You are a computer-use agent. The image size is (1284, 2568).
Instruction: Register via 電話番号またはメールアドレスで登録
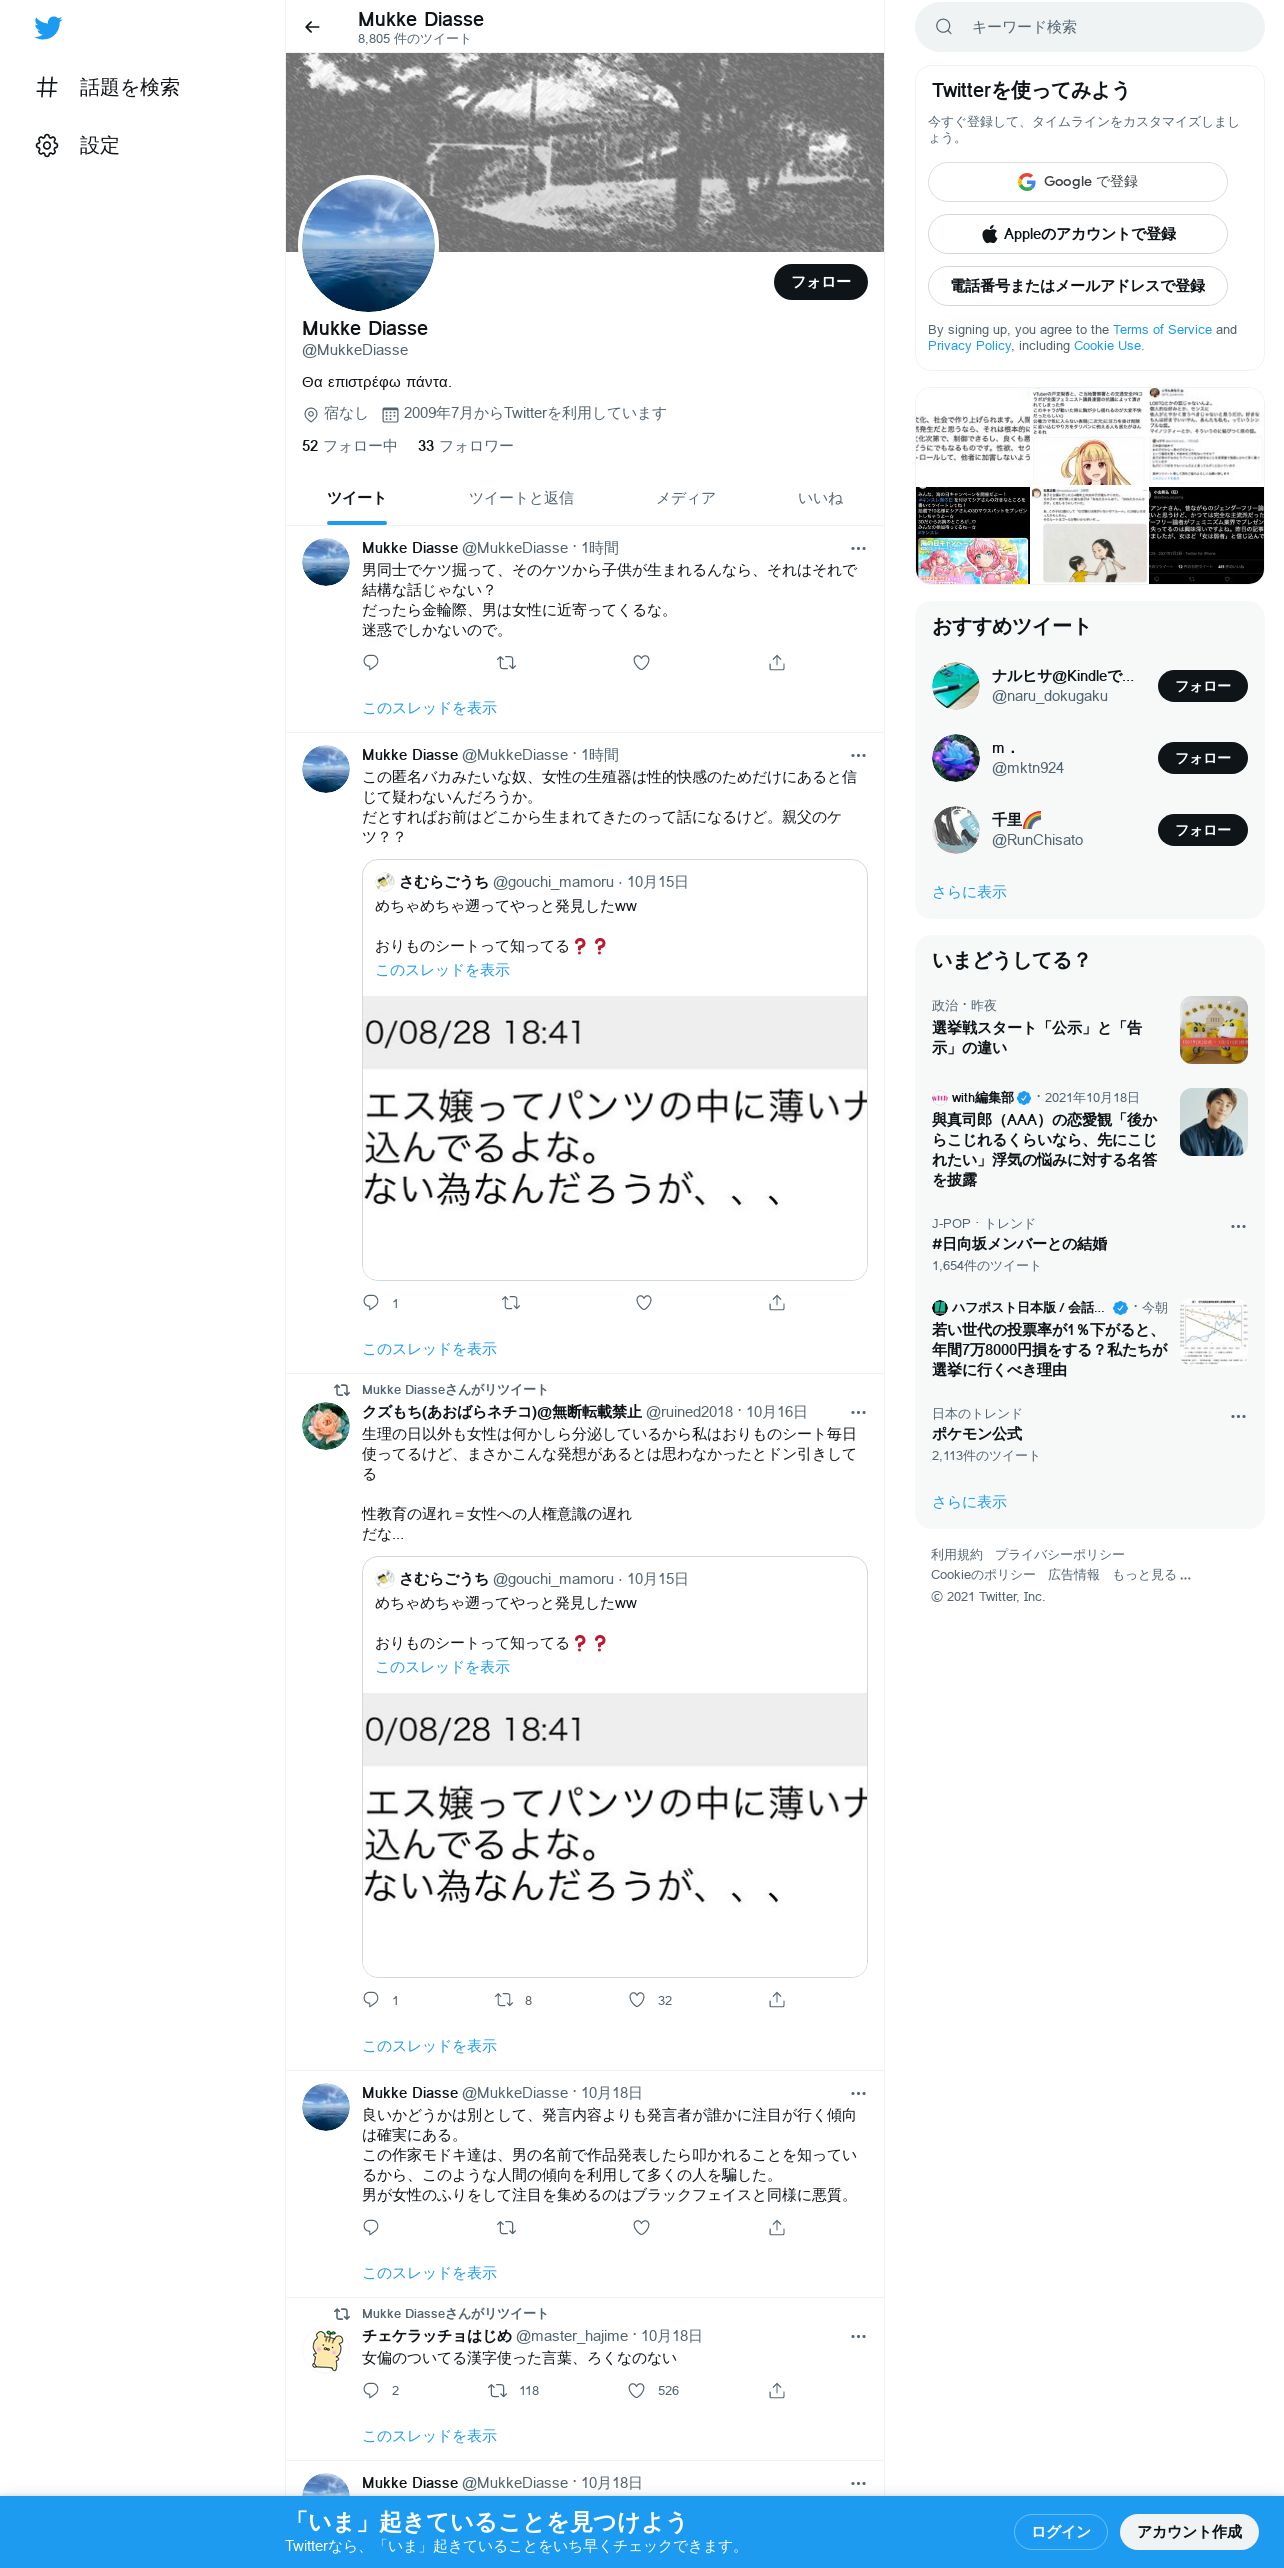(1078, 286)
